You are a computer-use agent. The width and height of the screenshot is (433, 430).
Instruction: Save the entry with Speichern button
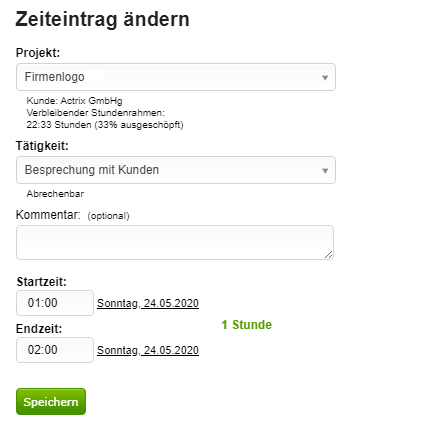click(x=51, y=401)
